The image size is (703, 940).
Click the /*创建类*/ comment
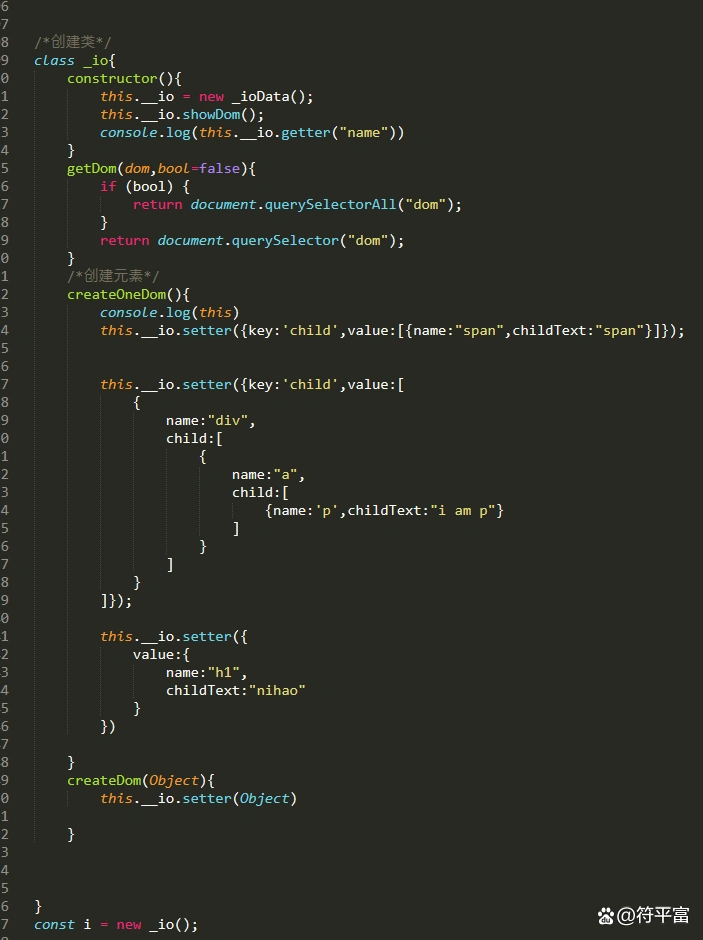[x=73, y=42]
